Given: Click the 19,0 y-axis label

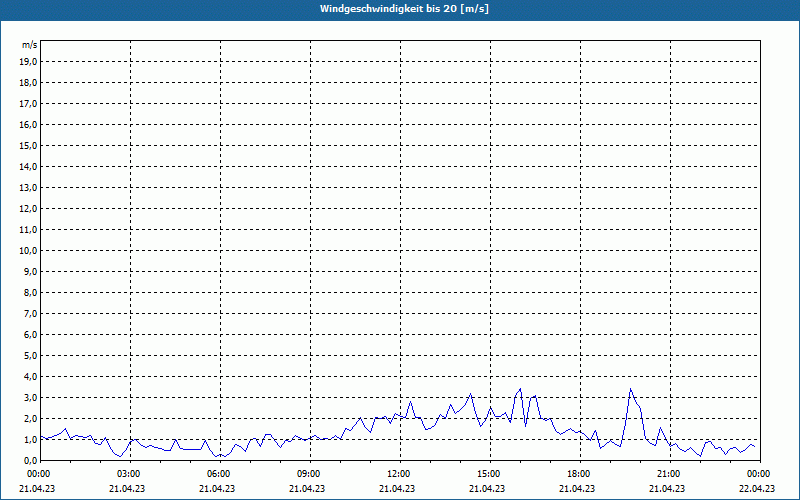Looking at the screenshot, I should 28,62.
